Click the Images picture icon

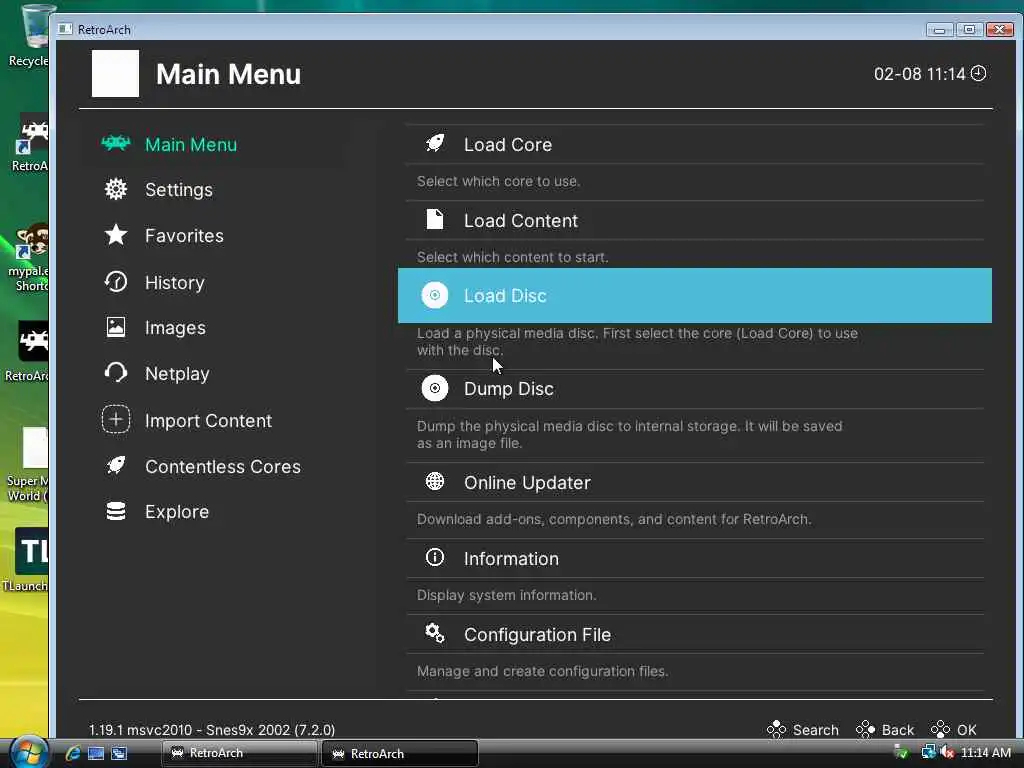point(116,327)
